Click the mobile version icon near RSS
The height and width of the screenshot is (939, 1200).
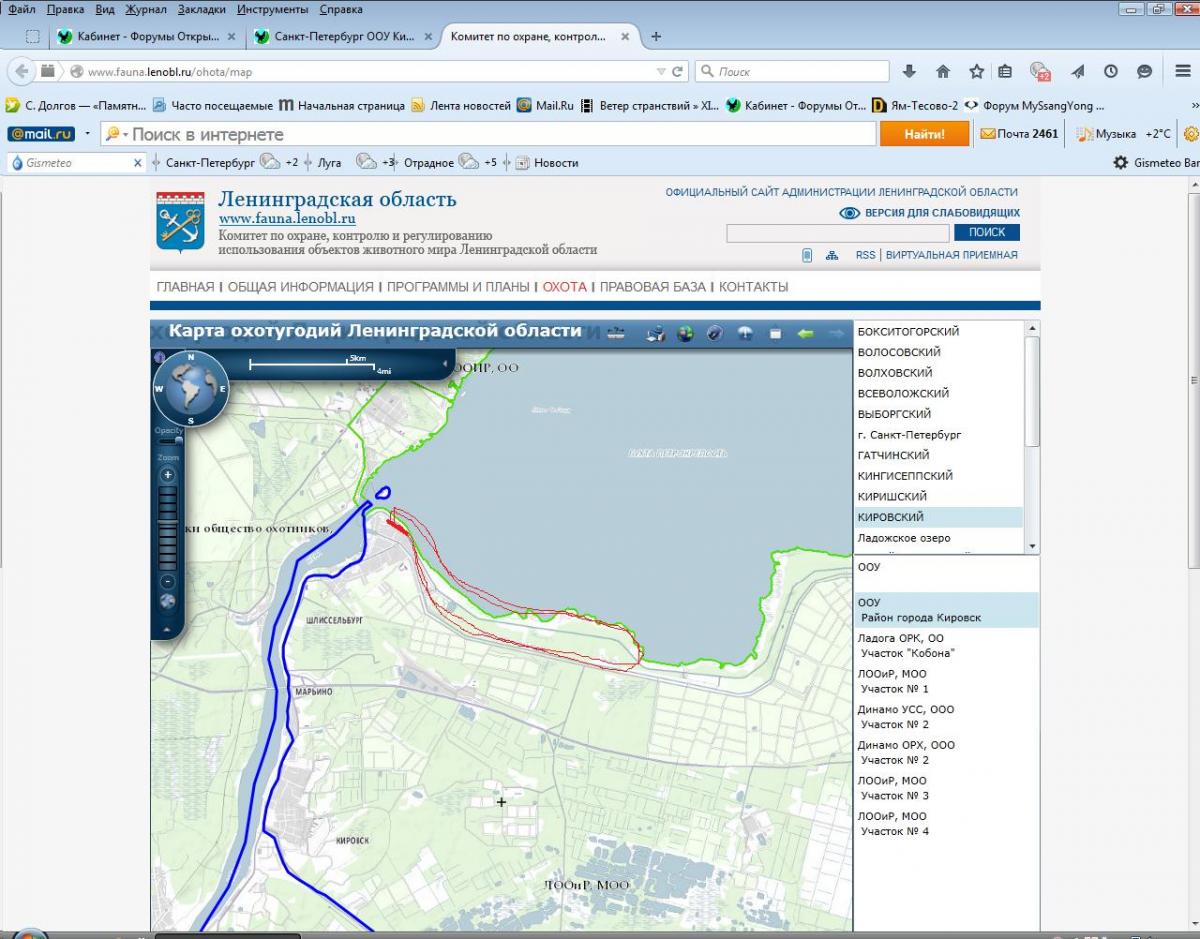pyautogui.click(x=807, y=255)
